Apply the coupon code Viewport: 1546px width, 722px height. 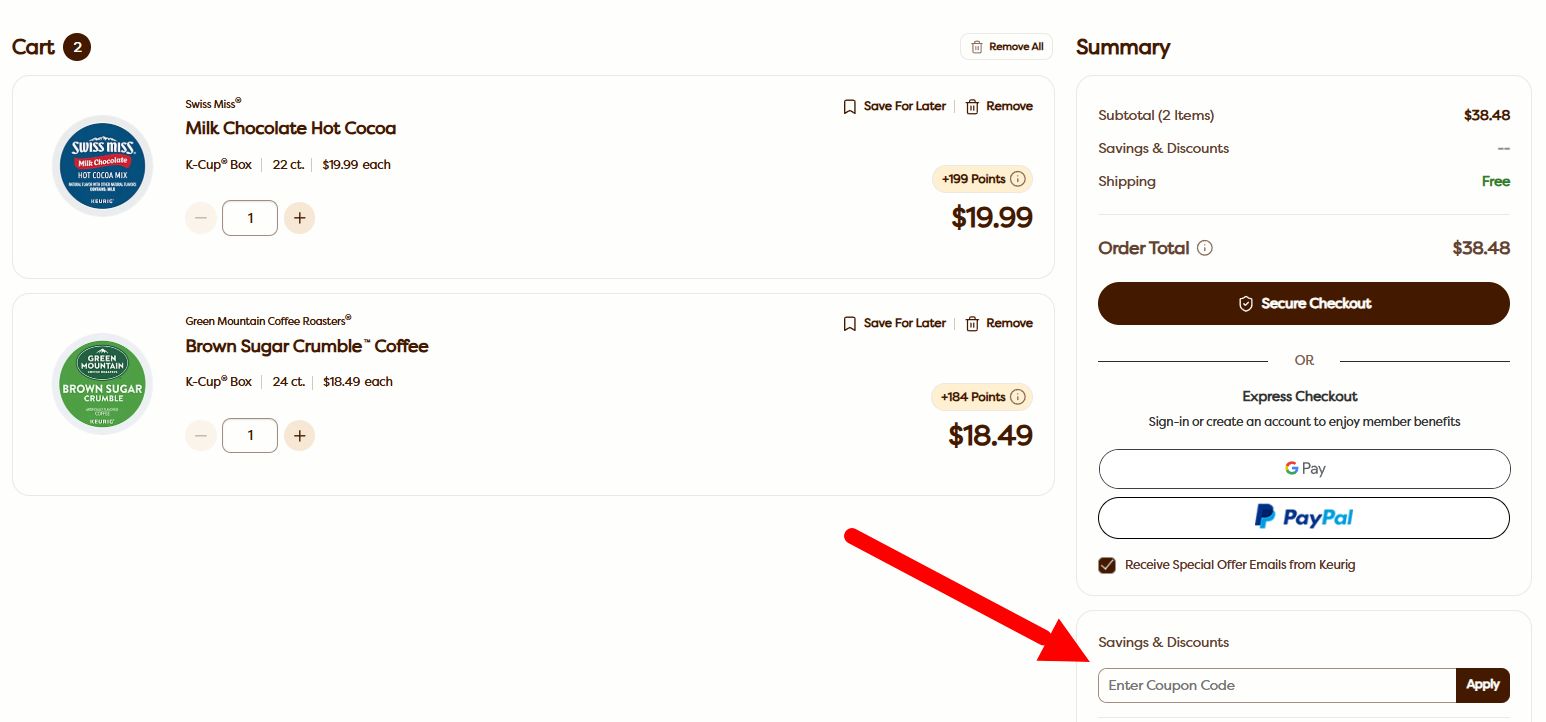[x=1482, y=685]
